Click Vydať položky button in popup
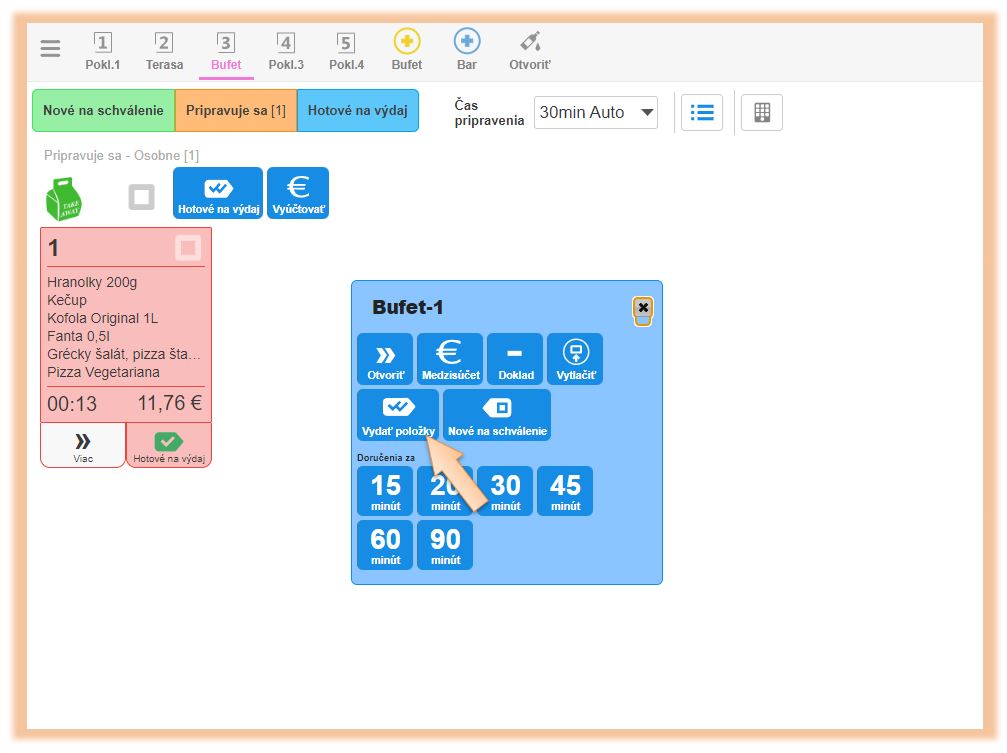Image resolution: width=1007 pixels, height=753 pixels. pyautogui.click(x=398, y=415)
